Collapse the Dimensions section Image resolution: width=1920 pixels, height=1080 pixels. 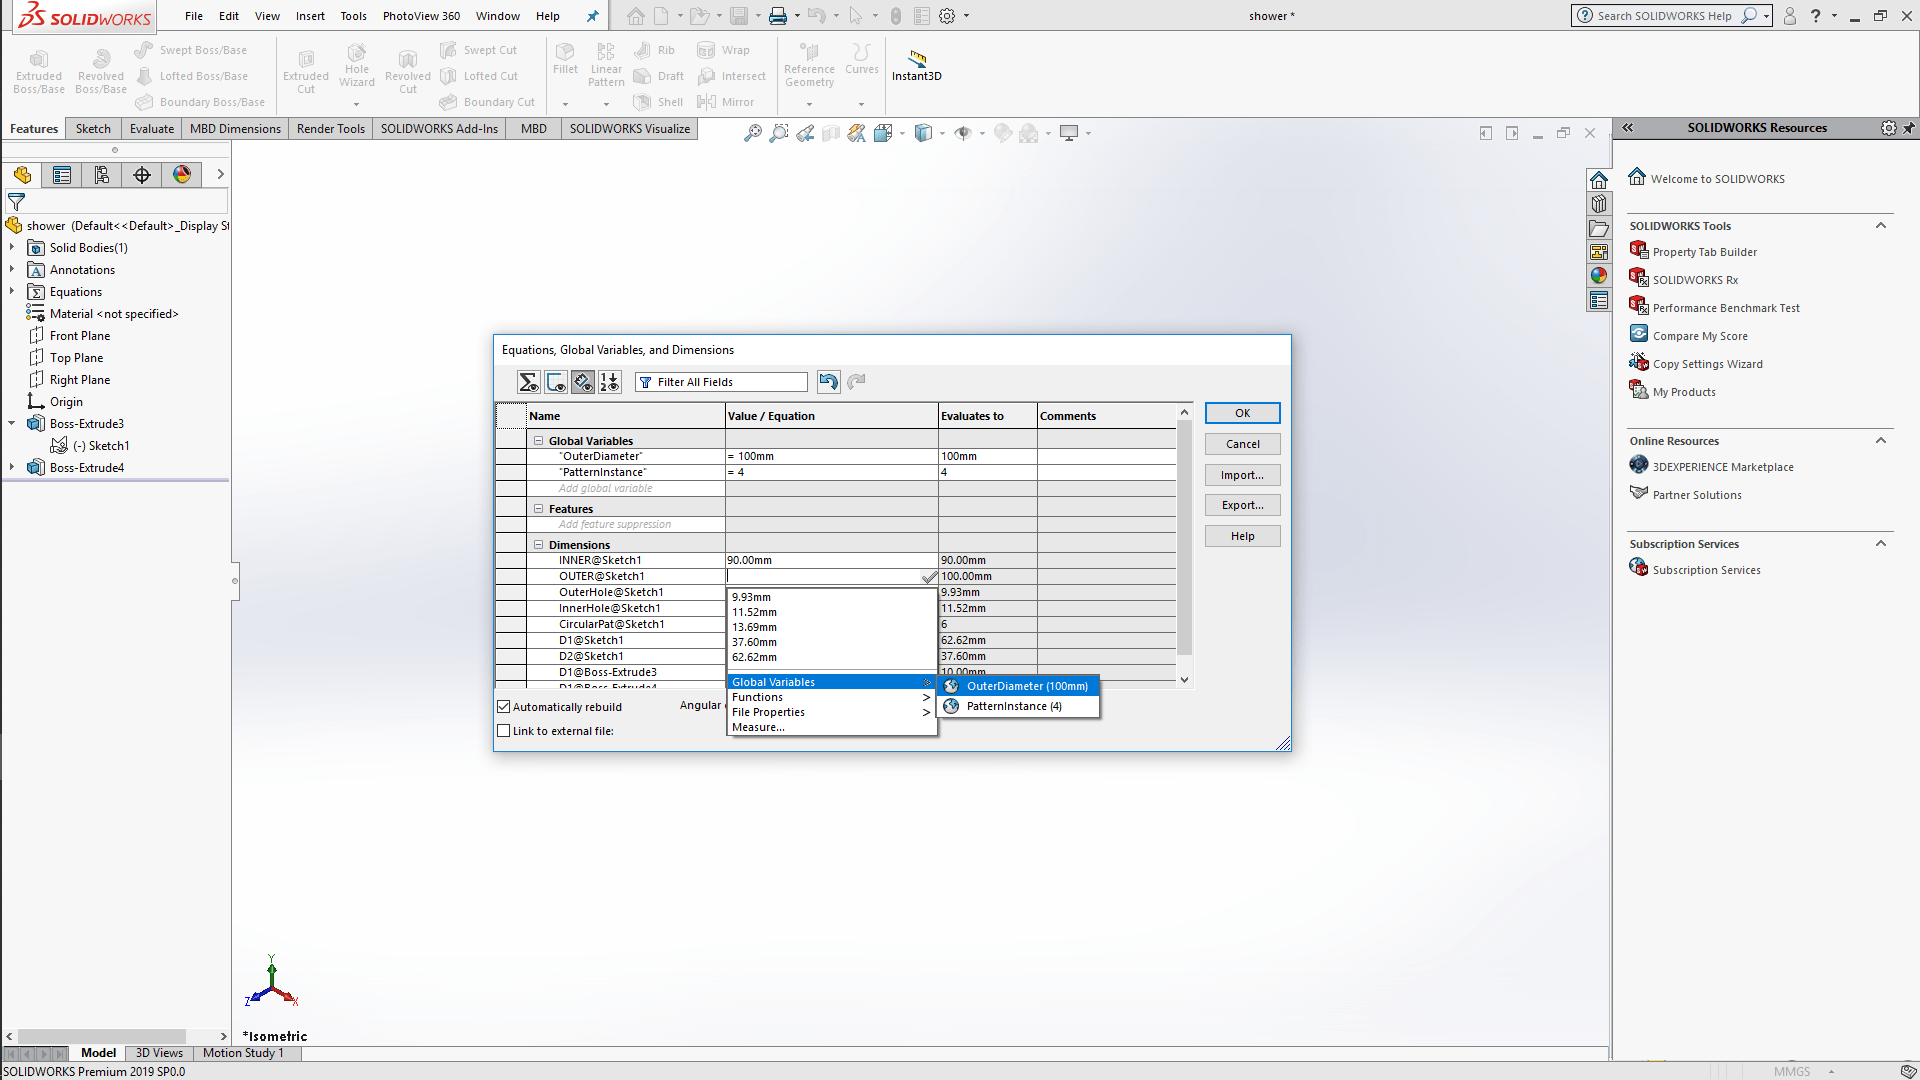click(x=539, y=545)
